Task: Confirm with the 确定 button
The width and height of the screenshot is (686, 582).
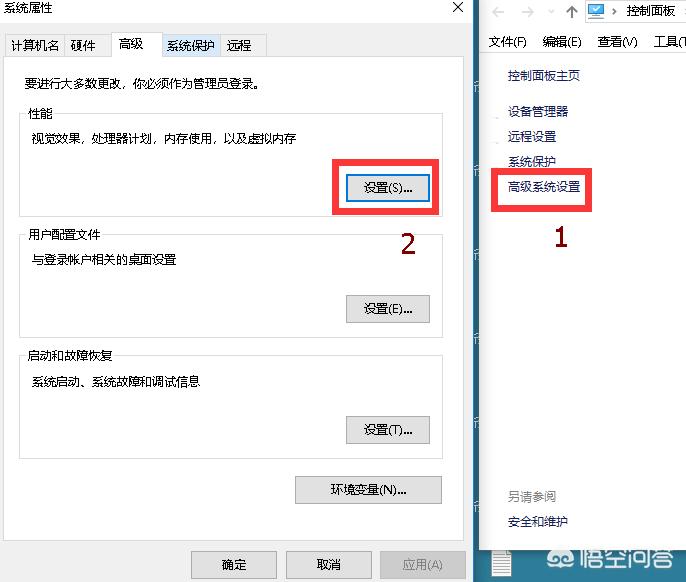Action: (234, 565)
